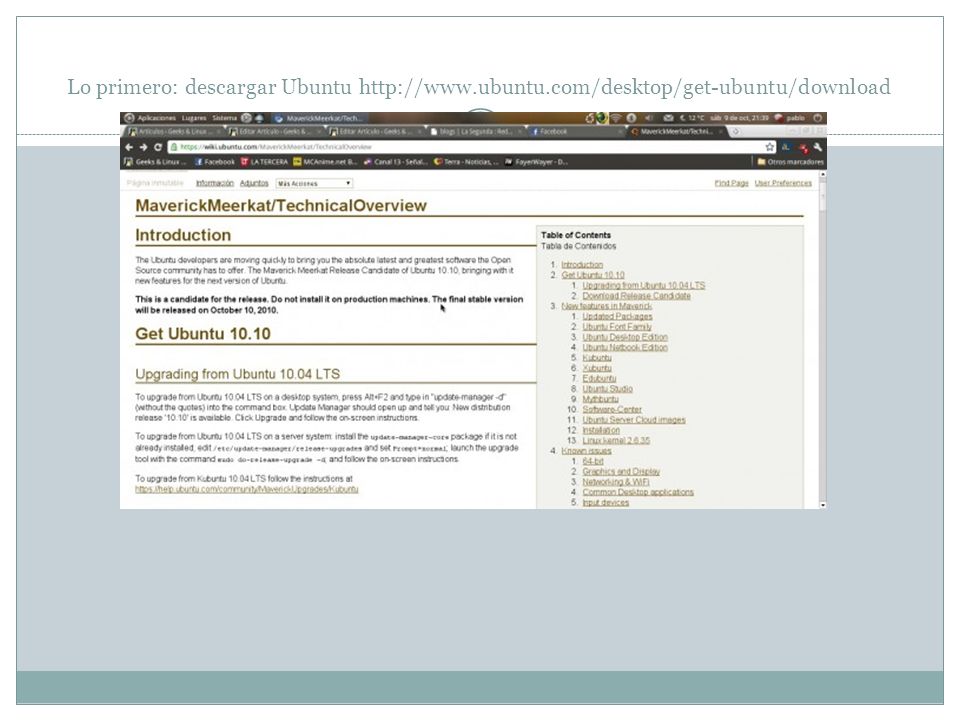The image size is (960, 720).
Task: Reload the page with the refresh icon
Action: tap(158, 147)
